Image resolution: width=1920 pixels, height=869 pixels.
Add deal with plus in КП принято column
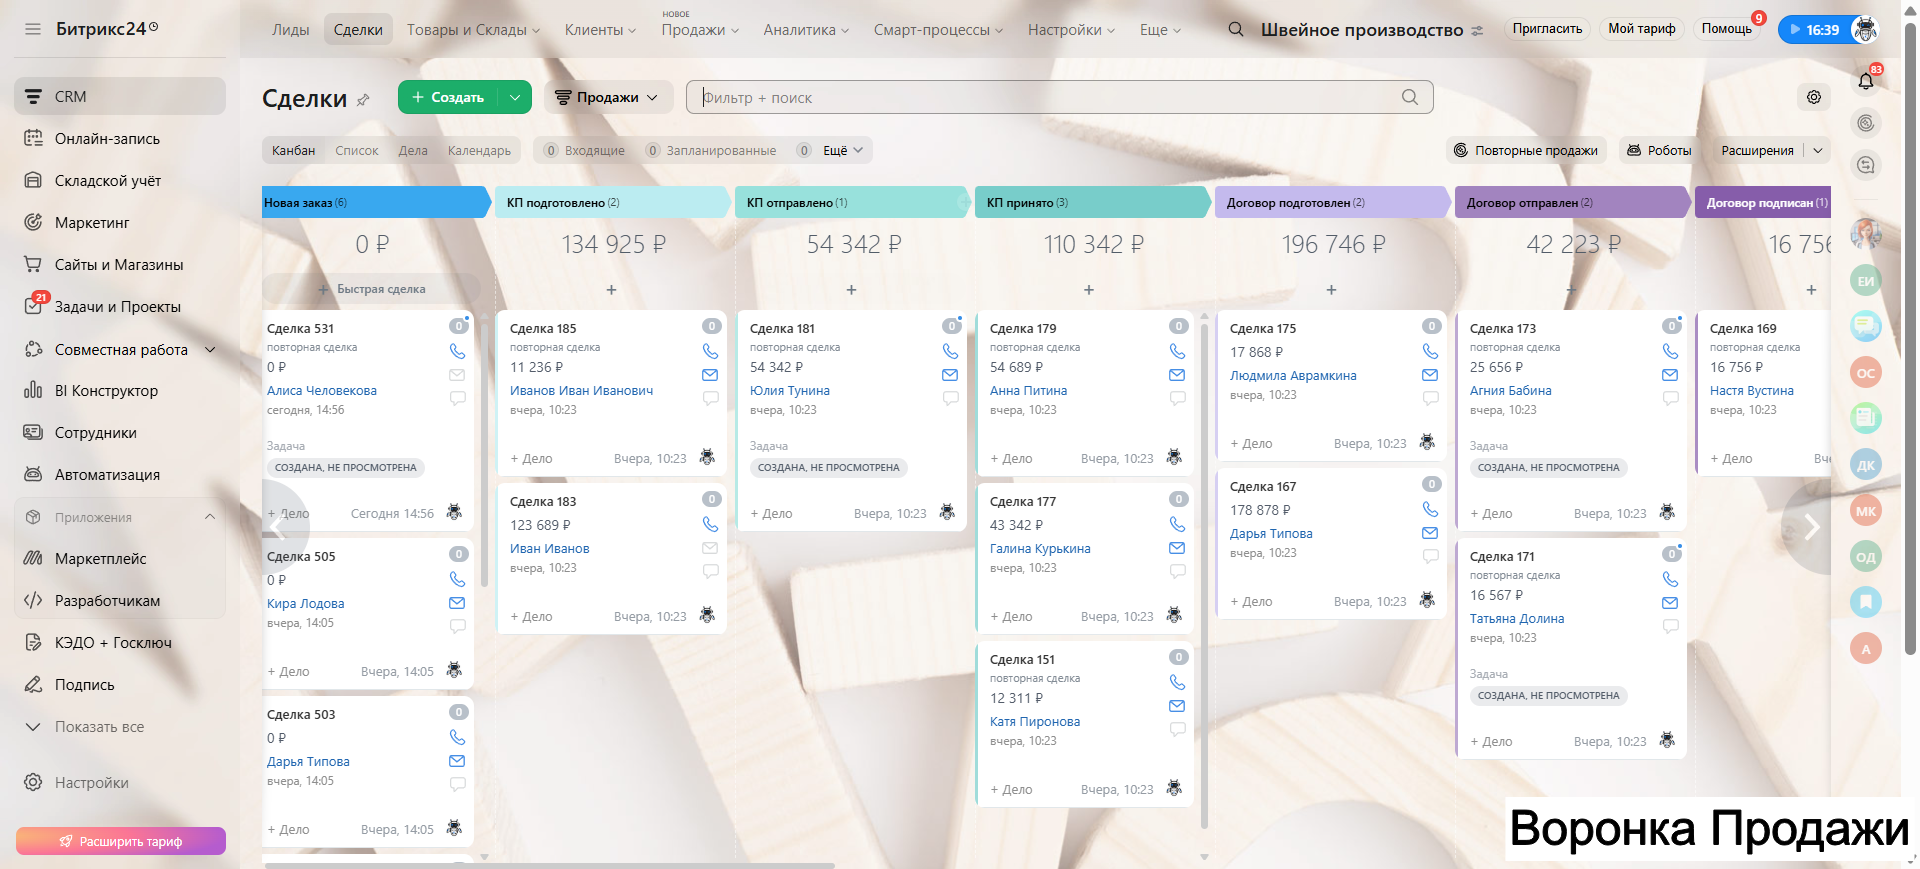point(1089,290)
